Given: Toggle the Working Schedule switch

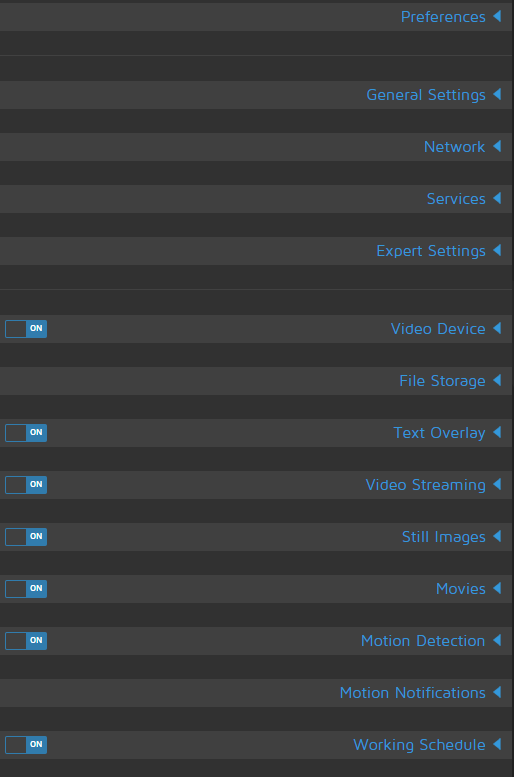Looking at the screenshot, I should click(x=26, y=745).
